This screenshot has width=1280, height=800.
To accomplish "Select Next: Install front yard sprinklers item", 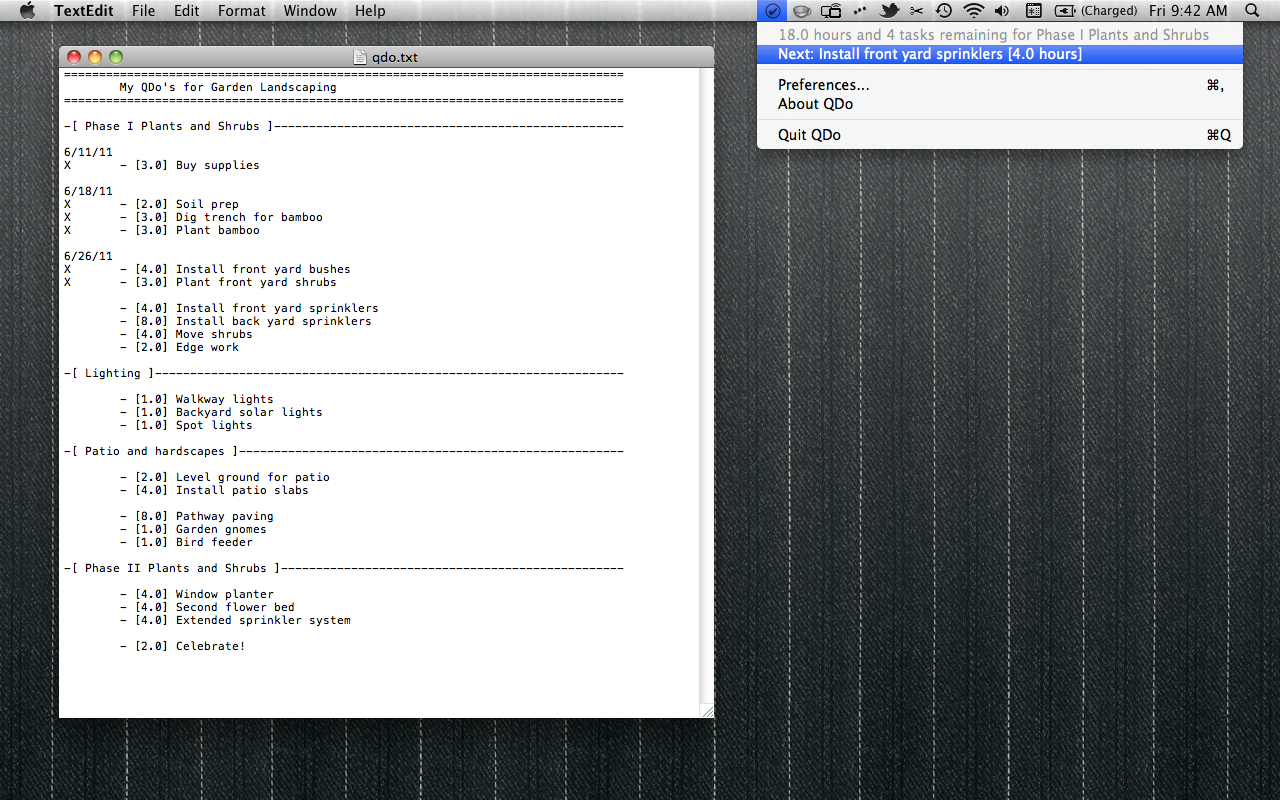I will click(1000, 54).
